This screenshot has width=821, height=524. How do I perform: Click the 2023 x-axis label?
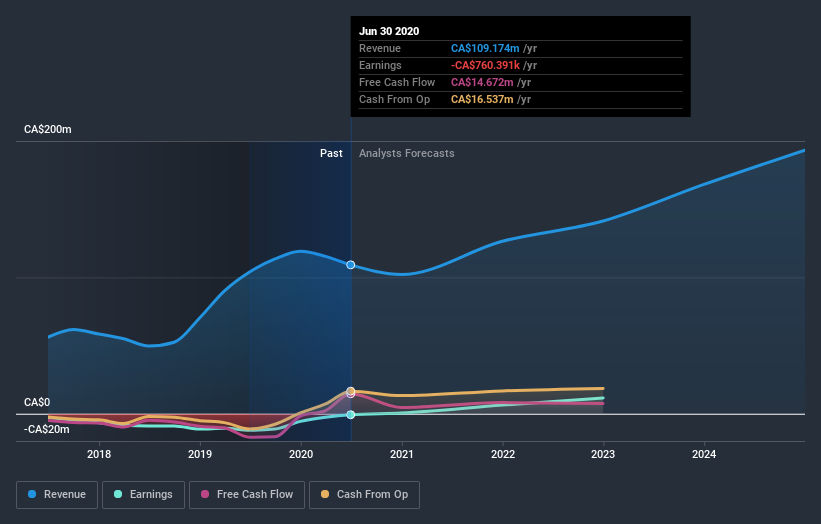[603, 454]
